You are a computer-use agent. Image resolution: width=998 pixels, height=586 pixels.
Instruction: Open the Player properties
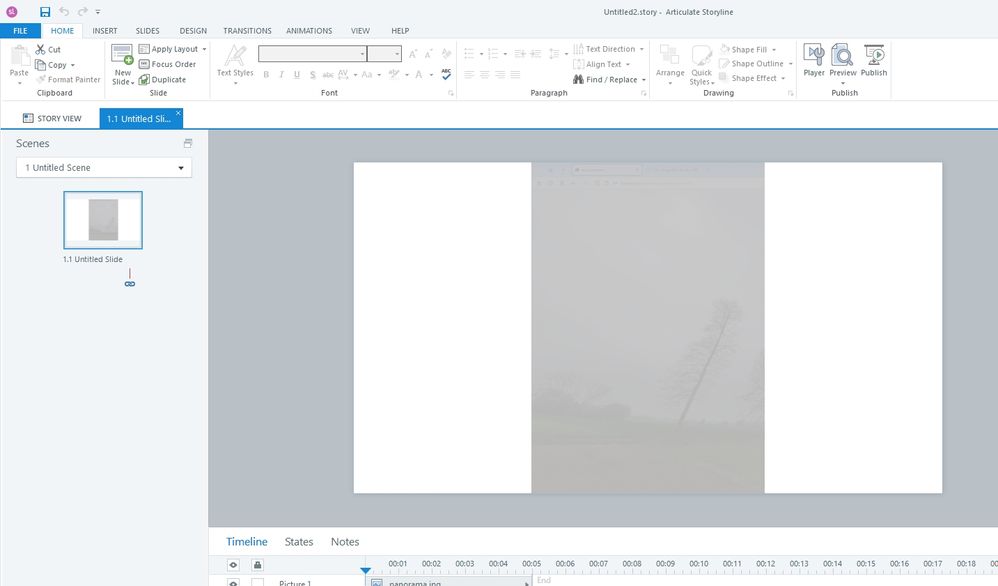point(814,60)
